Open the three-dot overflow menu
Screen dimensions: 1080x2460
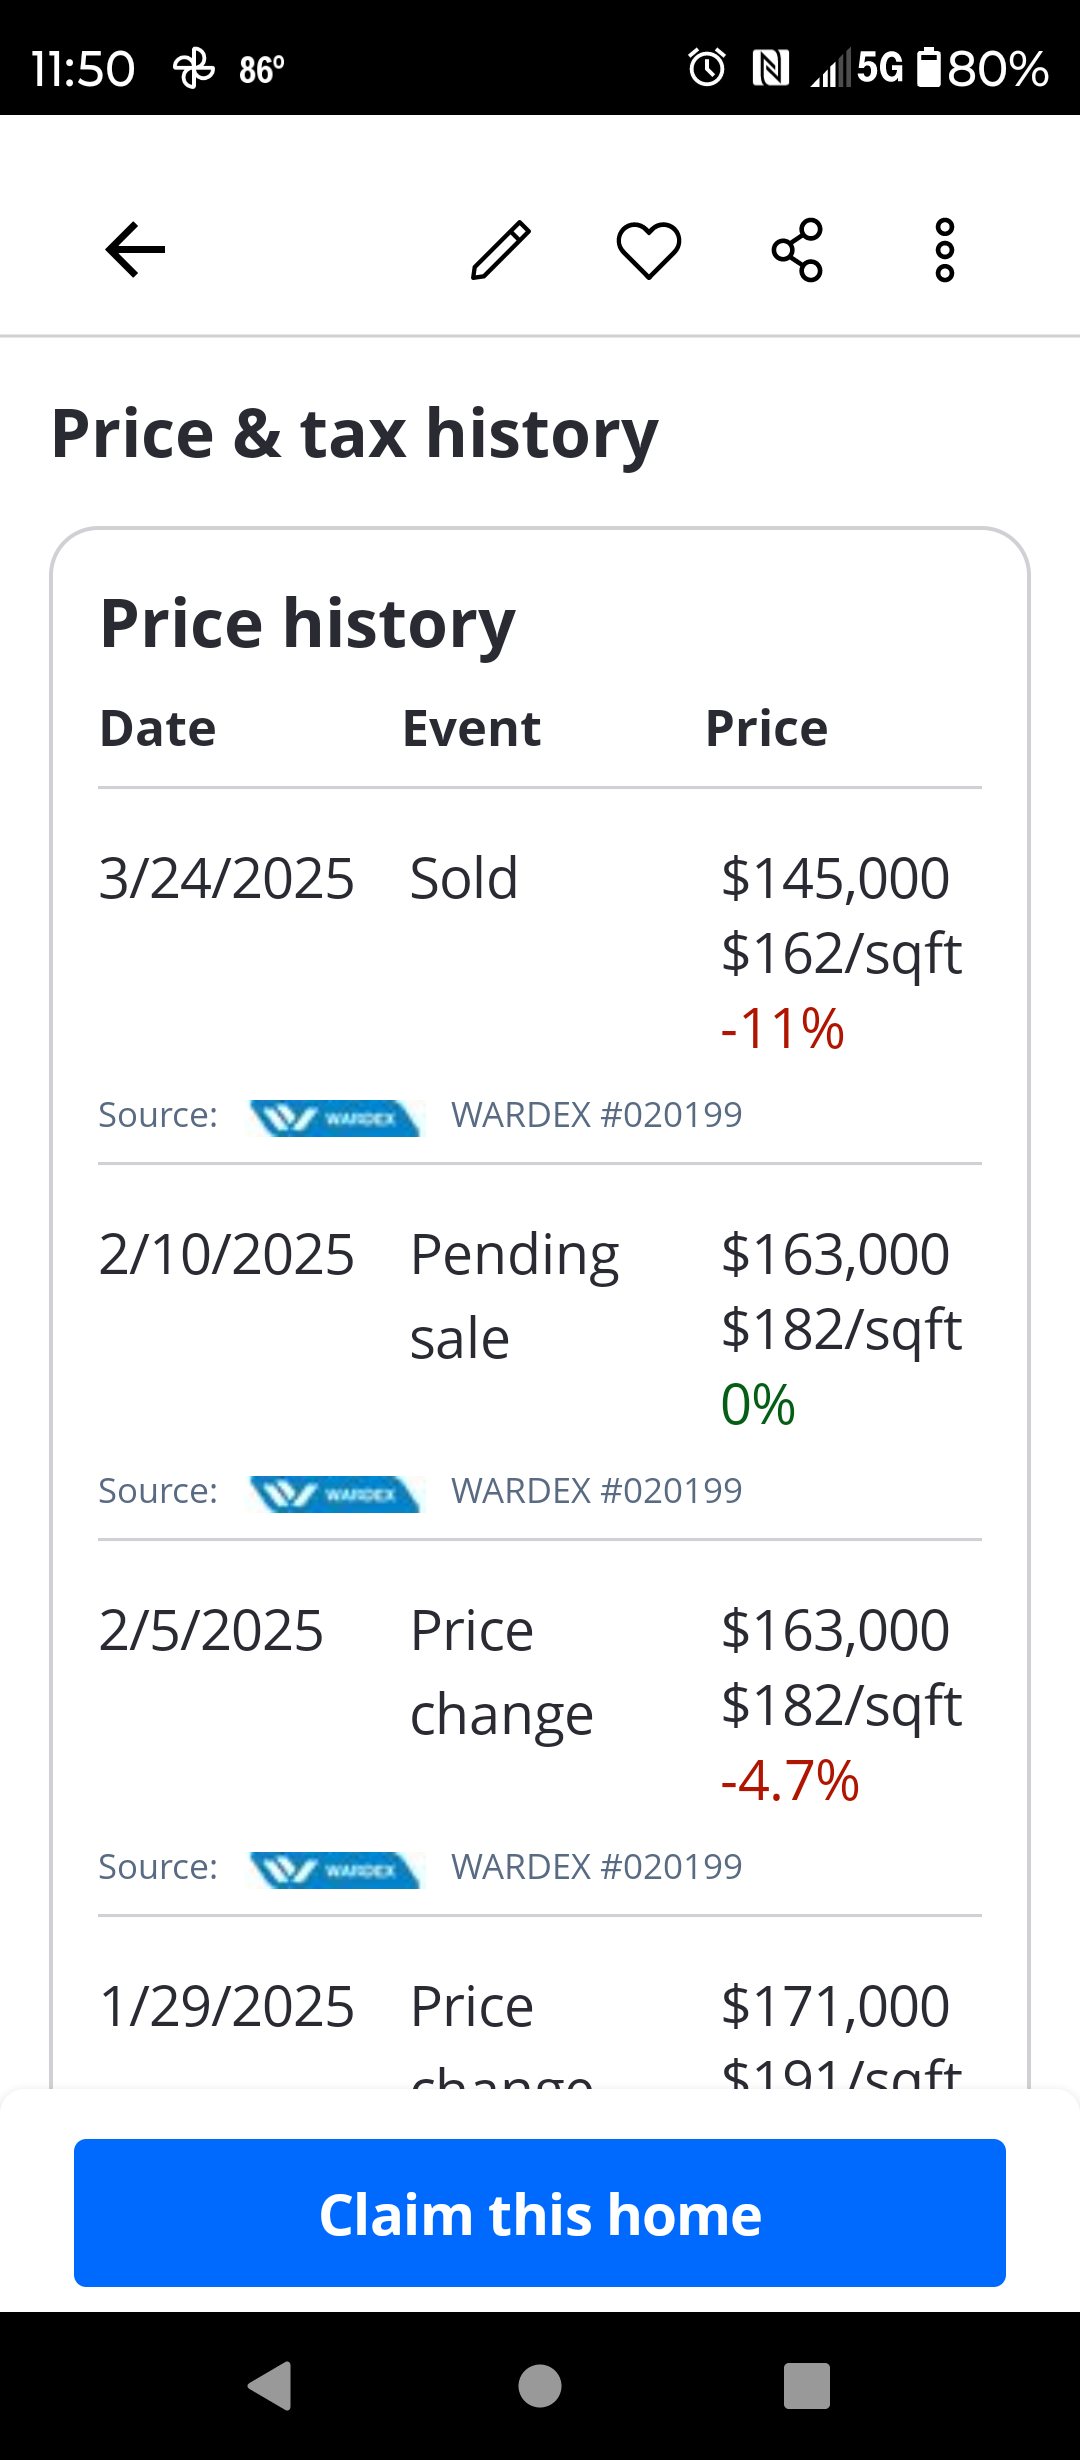[x=944, y=249]
